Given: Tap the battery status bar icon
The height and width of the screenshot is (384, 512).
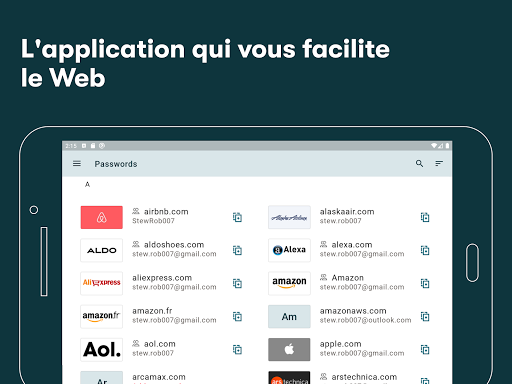Looking at the screenshot, I should (x=447, y=146).
